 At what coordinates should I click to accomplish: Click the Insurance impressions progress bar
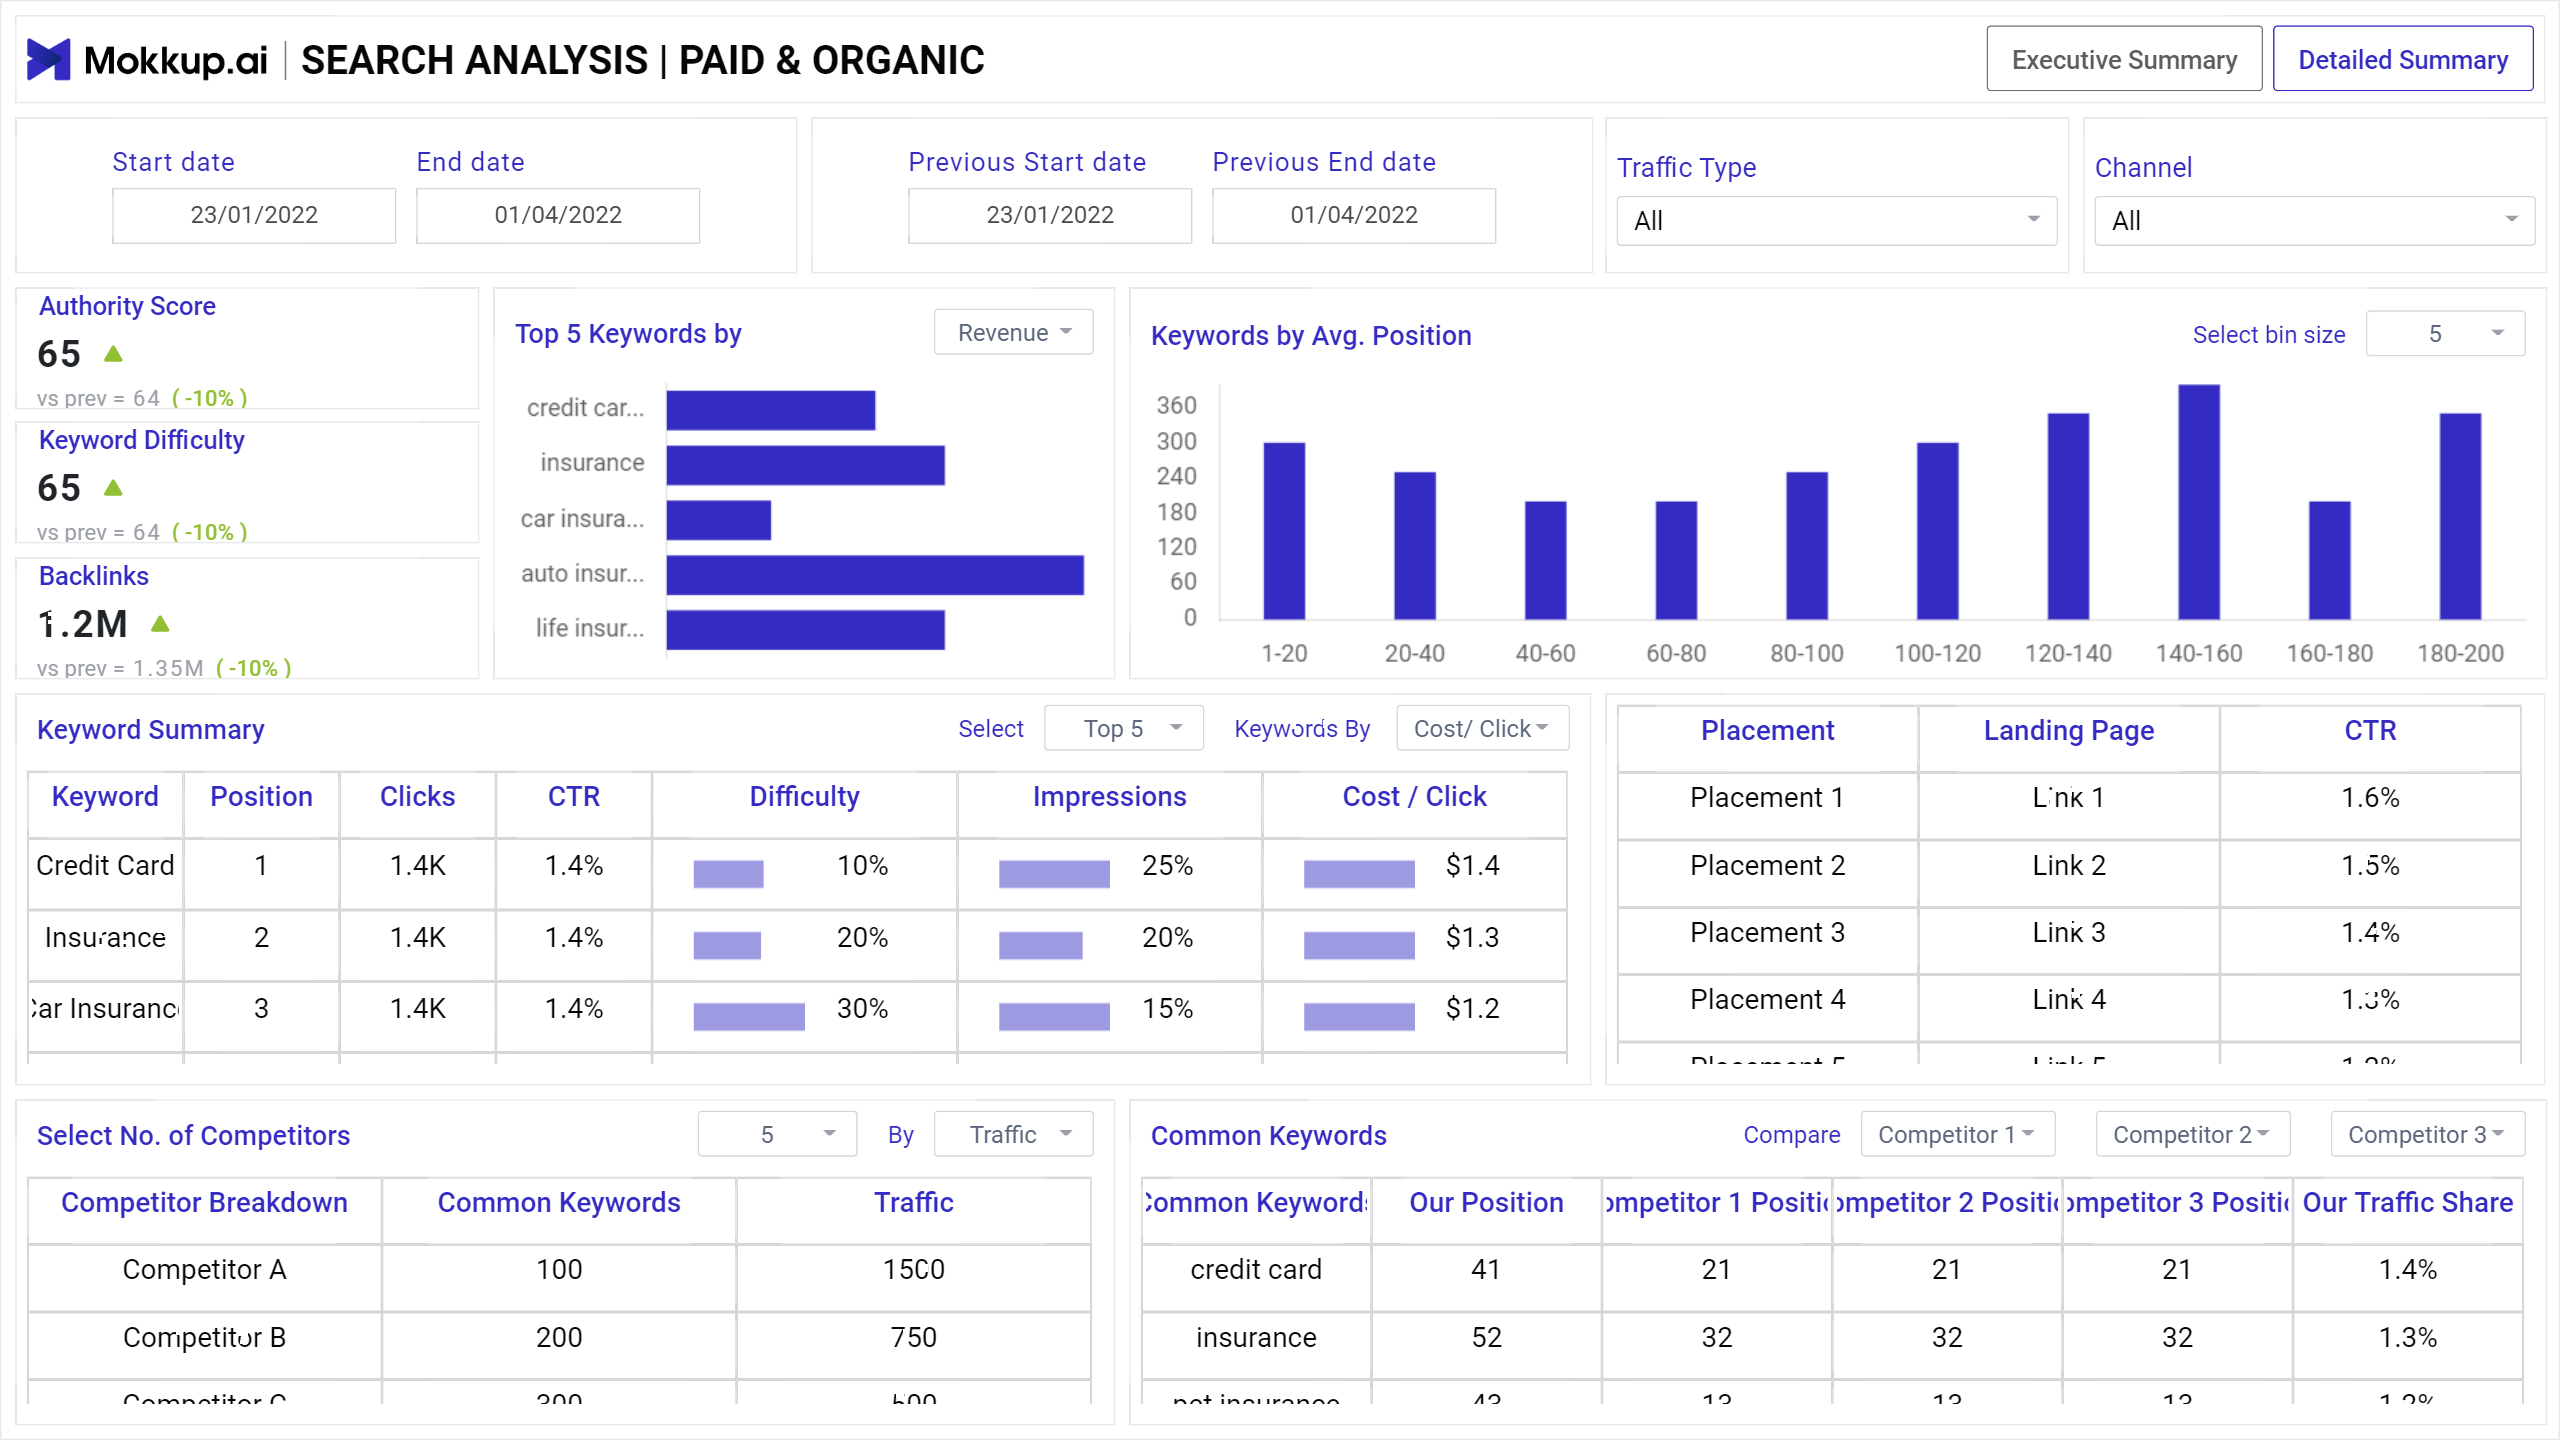click(x=1040, y=945)
